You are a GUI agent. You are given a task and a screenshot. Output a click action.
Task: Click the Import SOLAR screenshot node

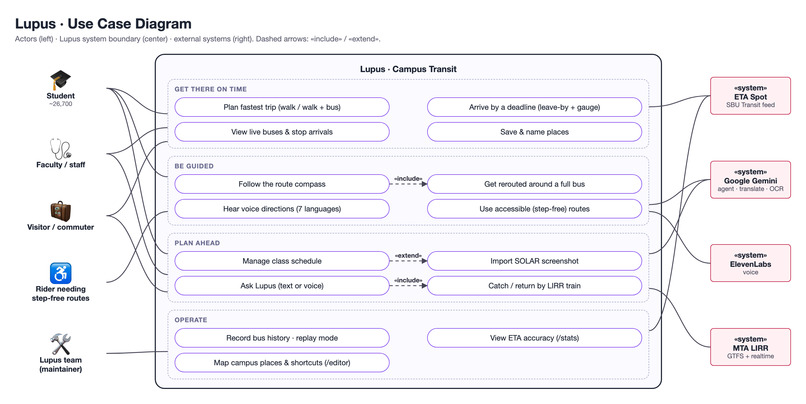pos(535,261)
